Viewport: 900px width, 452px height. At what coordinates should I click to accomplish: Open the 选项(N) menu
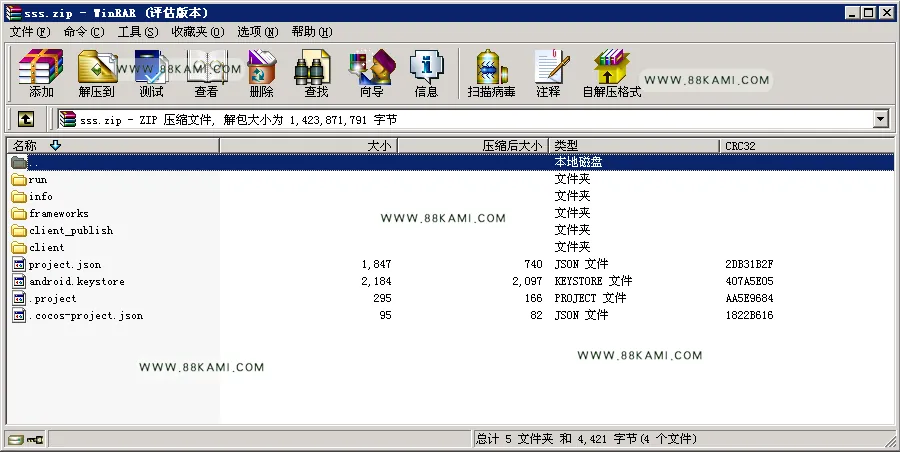258,32
